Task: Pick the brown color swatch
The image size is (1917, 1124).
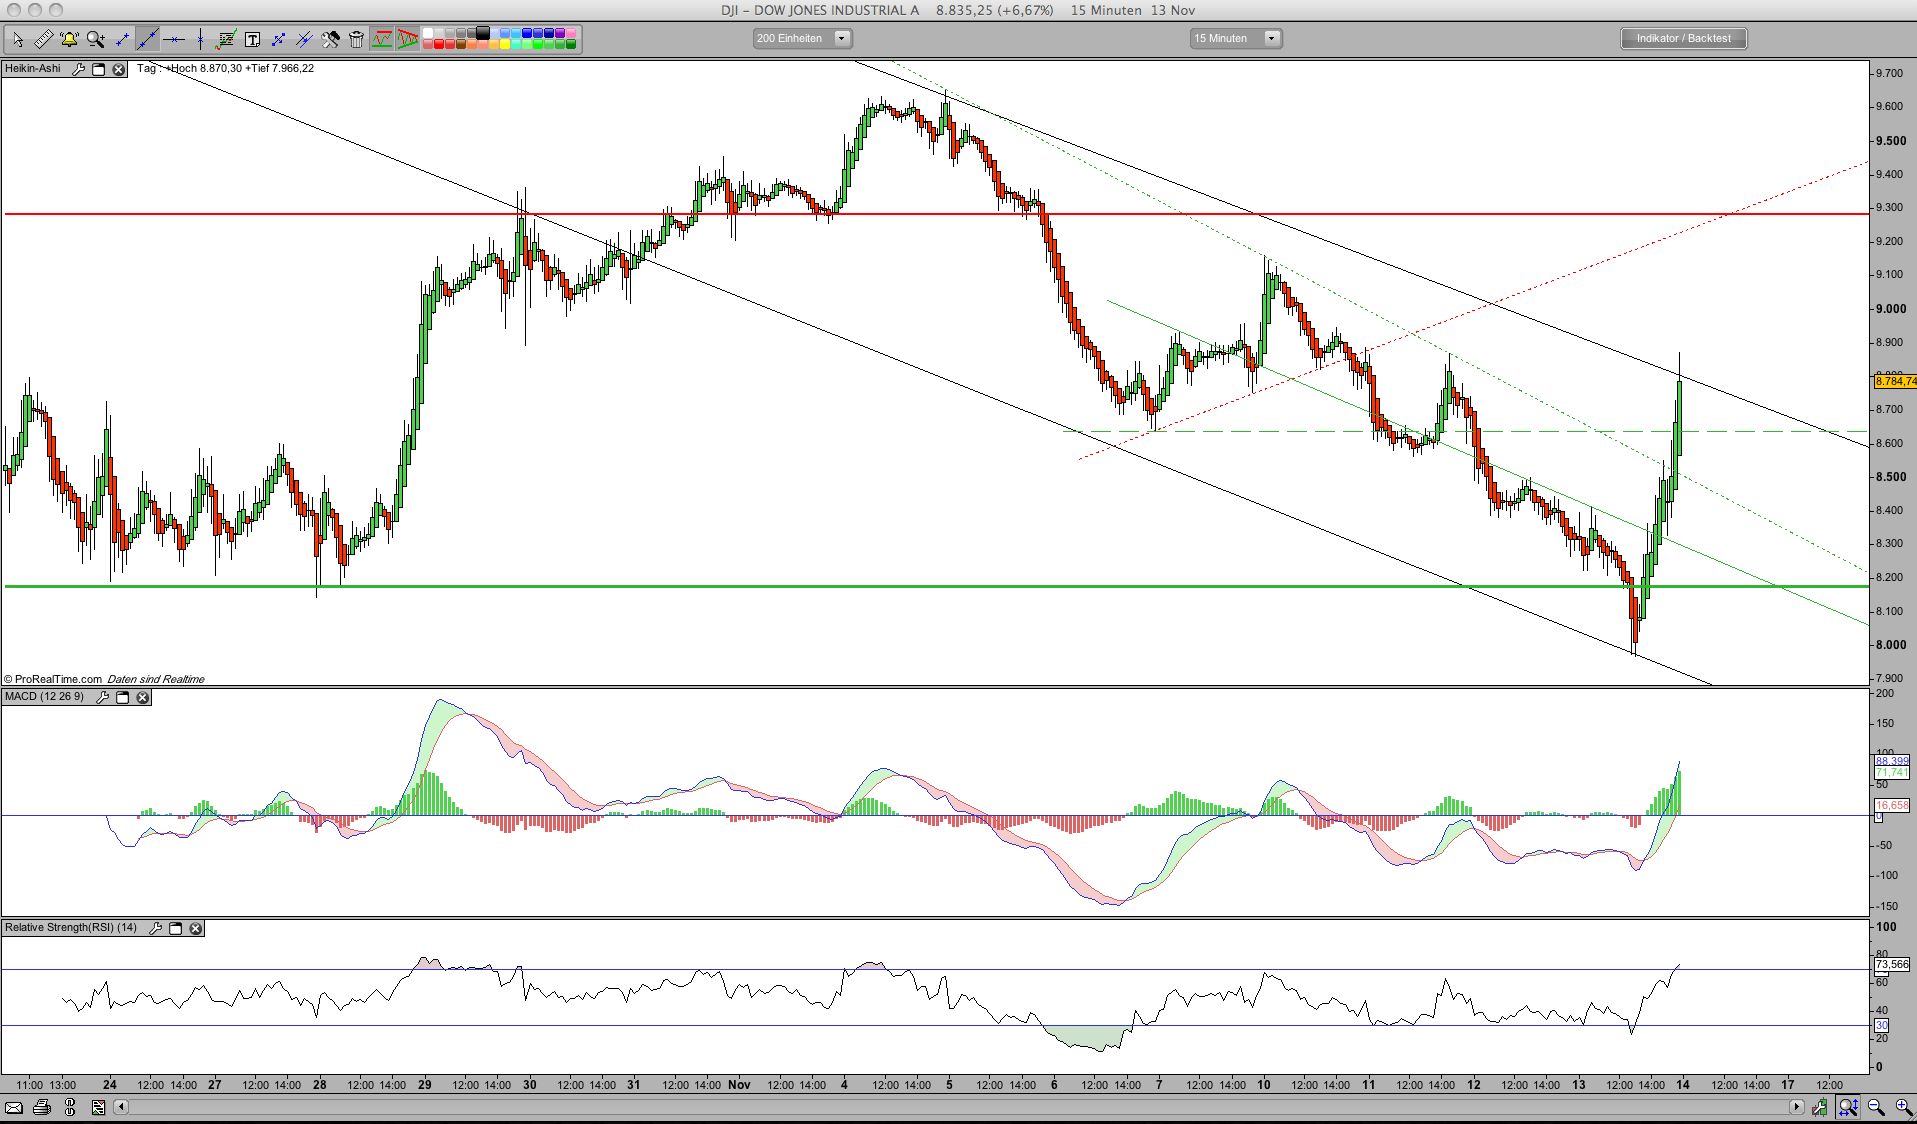Action: [x=461, y=44]
